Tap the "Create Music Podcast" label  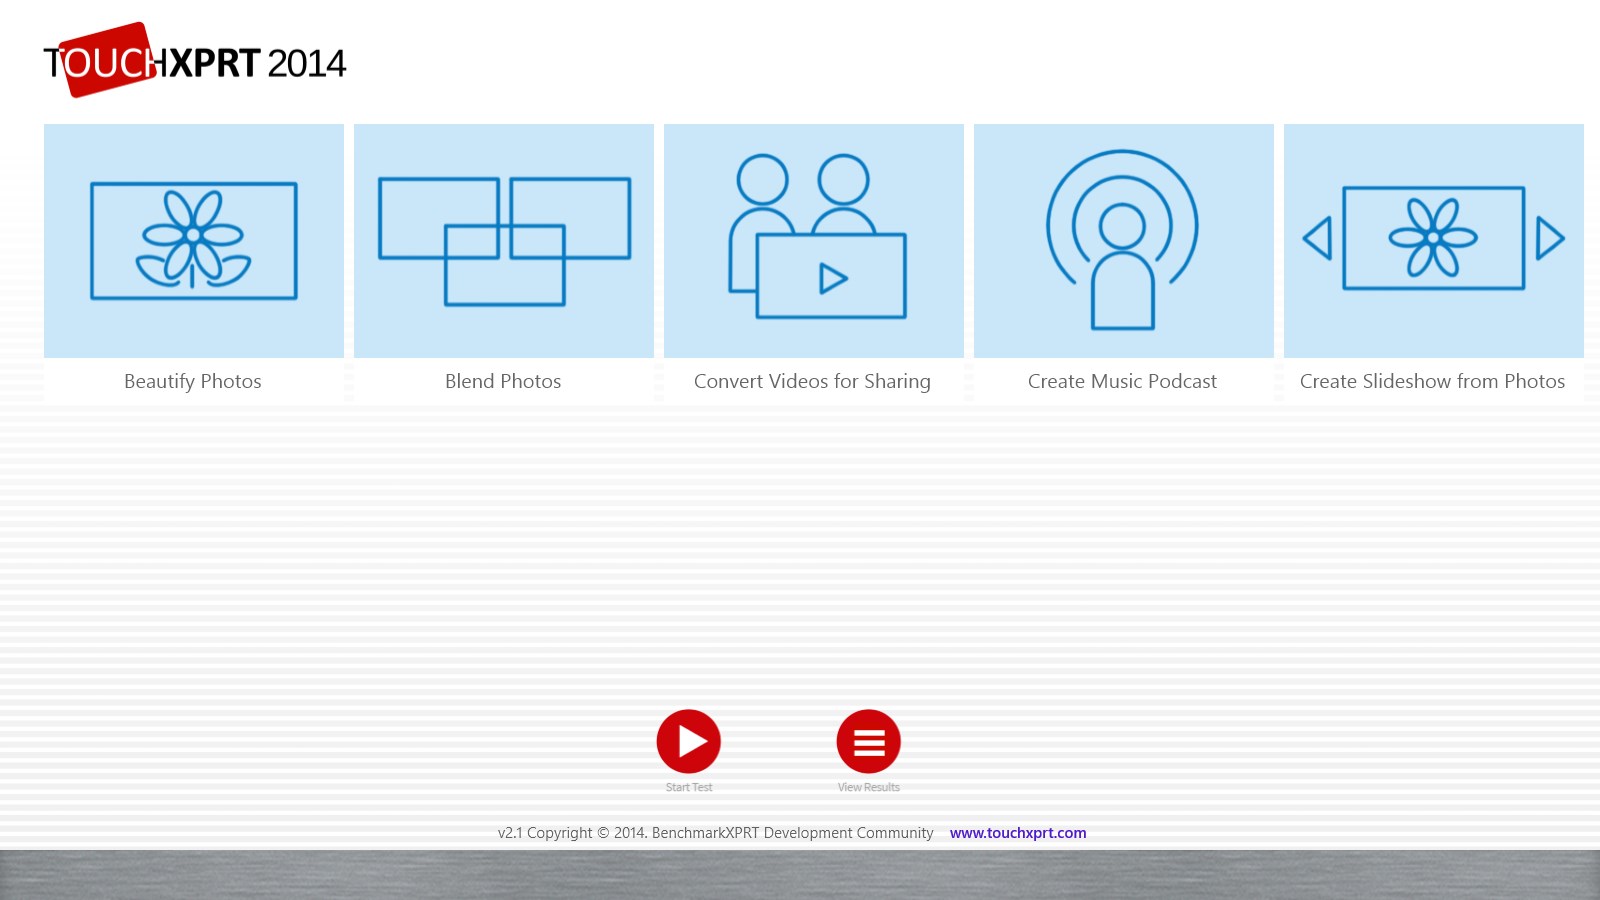coord(1122,381)
